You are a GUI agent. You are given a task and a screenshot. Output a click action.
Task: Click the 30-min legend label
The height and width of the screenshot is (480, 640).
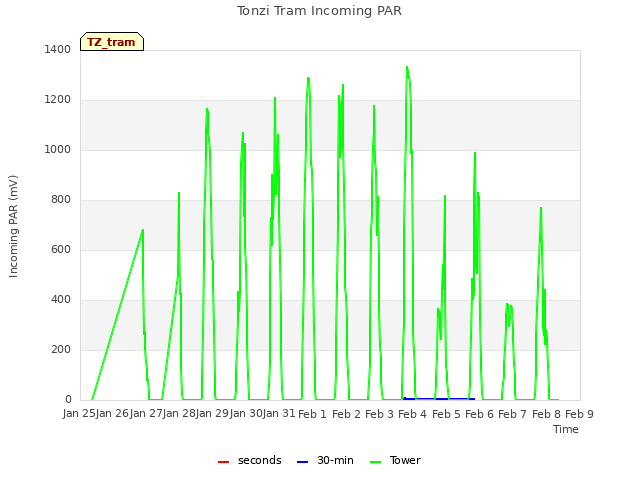point(335,460)
